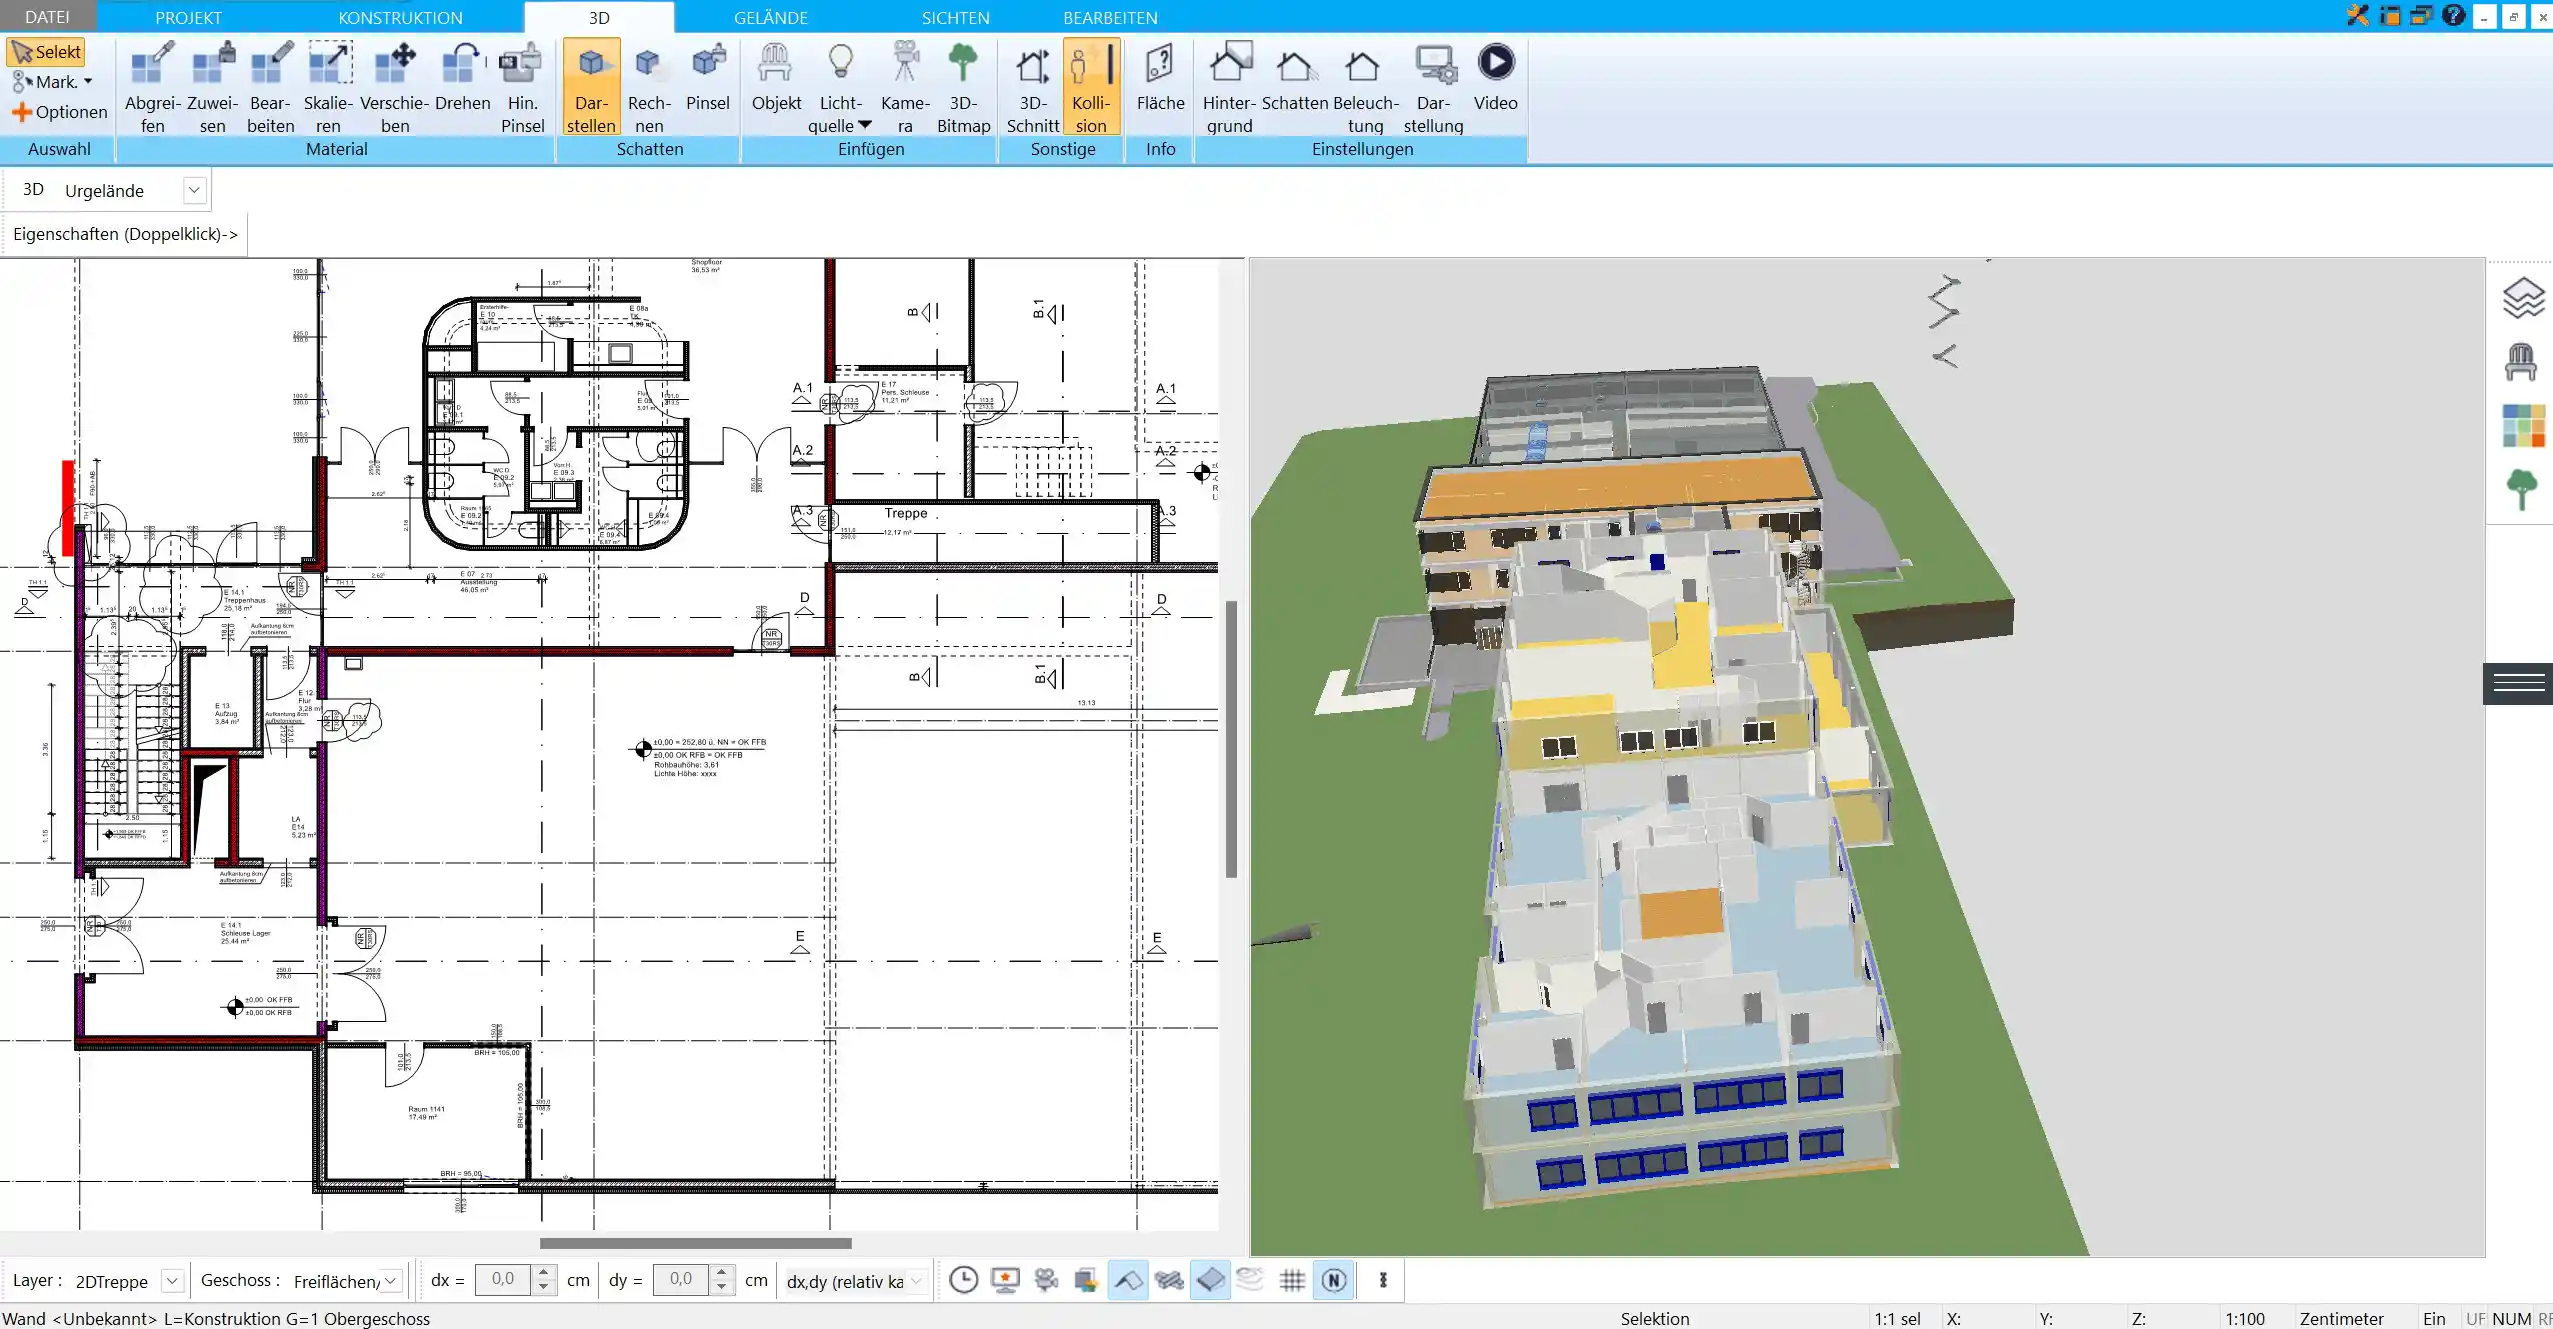The width and height of the screenshot is (2553, 1329).
Task: Open the DATEI menu
Action: click(x=47, y=17)
